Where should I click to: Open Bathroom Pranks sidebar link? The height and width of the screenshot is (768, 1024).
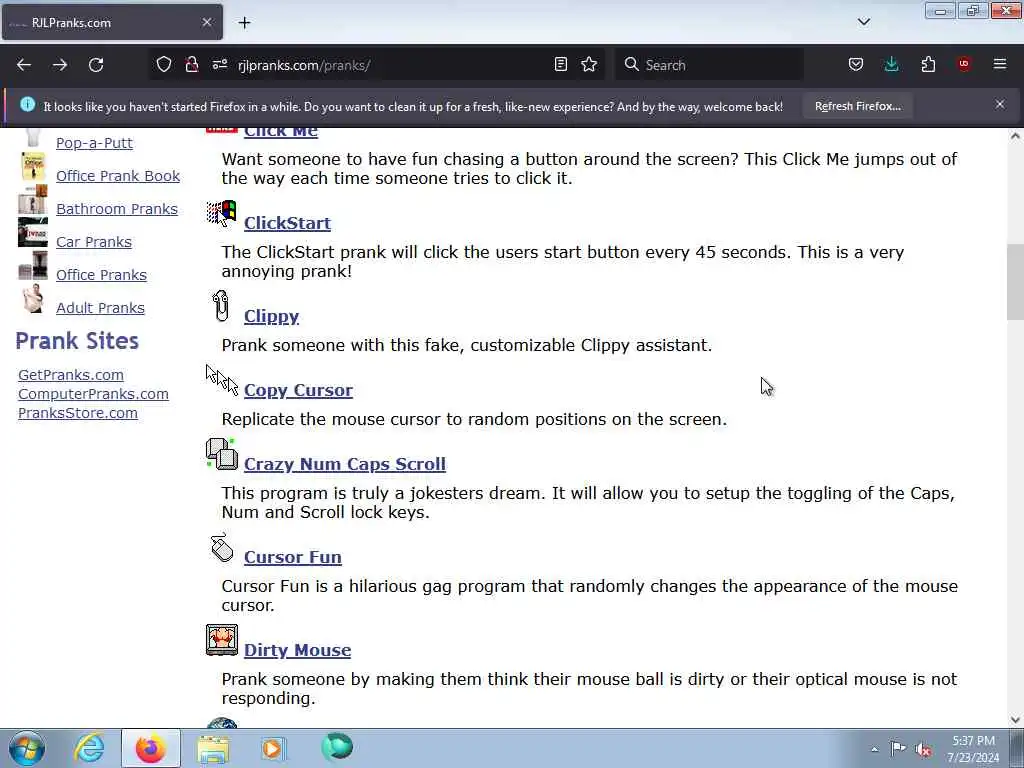(x=117, y=209)
